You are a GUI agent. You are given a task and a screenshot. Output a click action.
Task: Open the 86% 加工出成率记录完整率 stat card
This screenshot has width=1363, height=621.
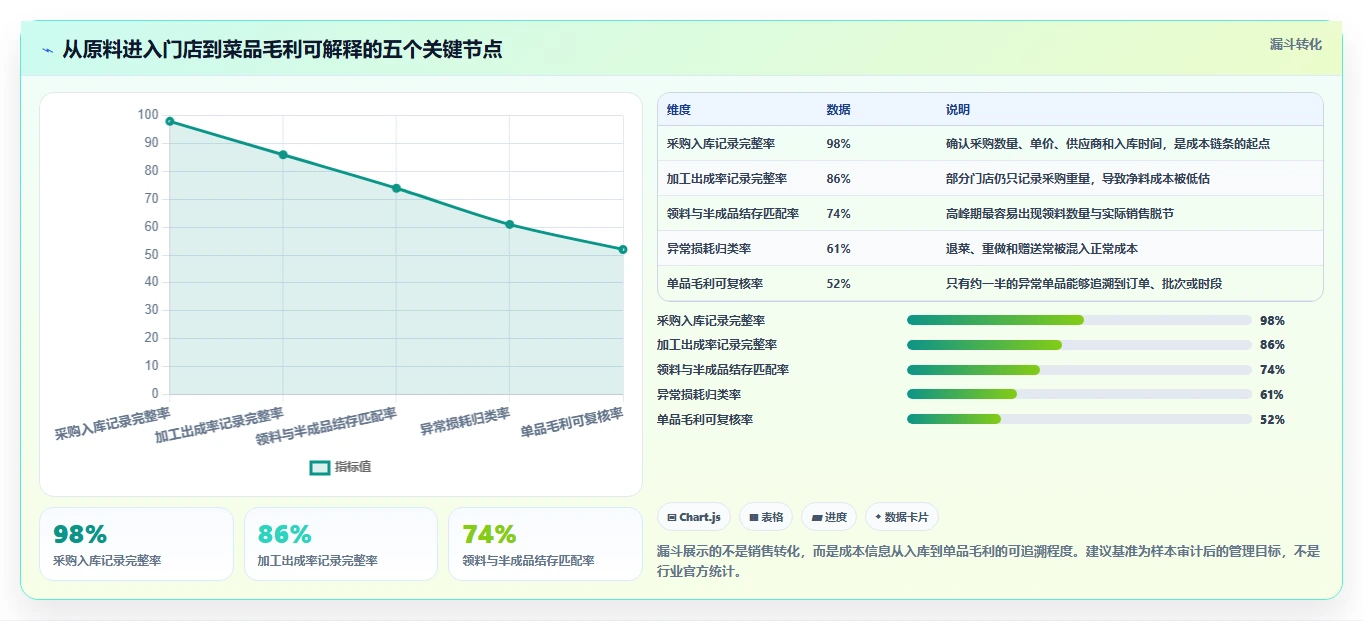341,544
